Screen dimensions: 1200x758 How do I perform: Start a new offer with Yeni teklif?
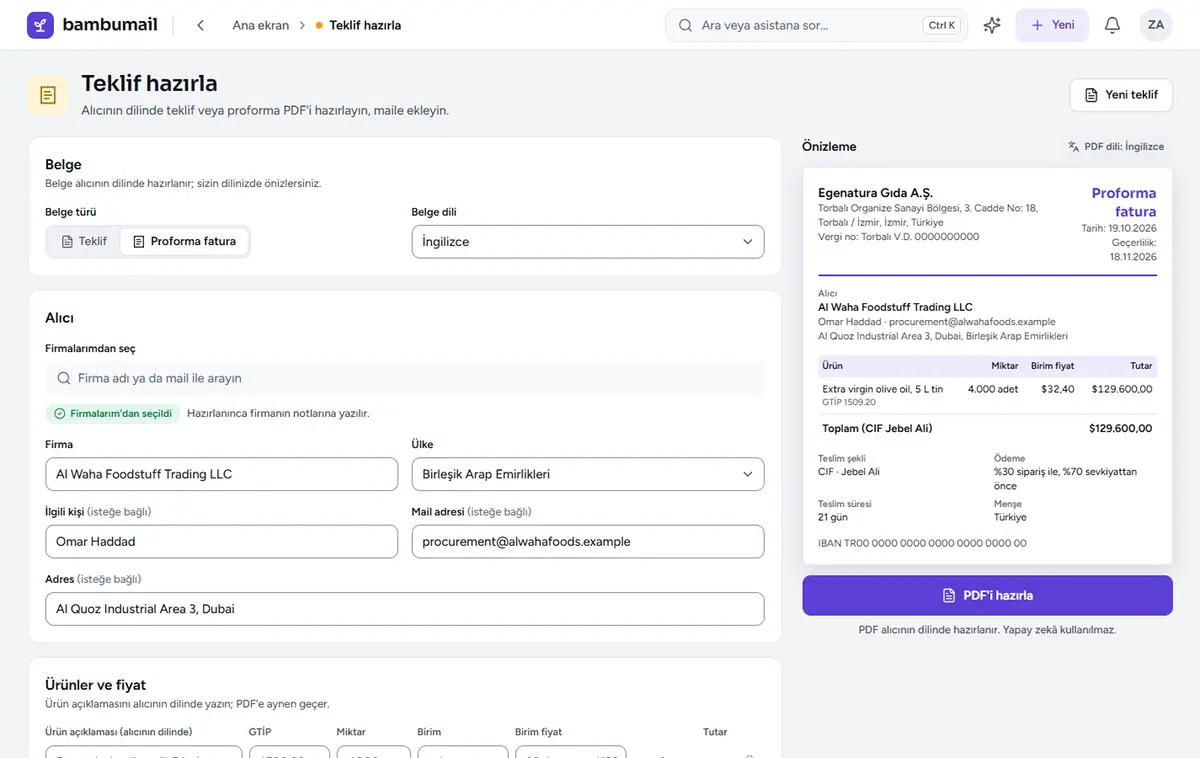click(x=1121, y=95)
